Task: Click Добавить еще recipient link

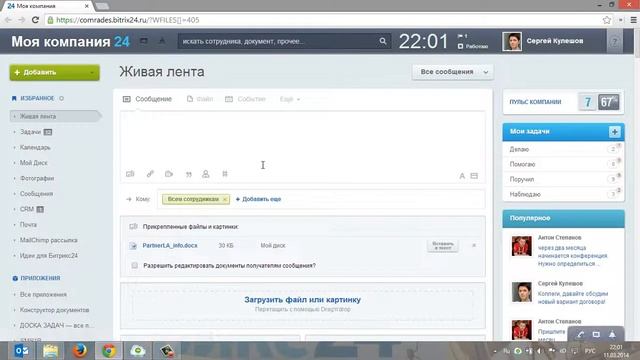Action: click(258, 199)
